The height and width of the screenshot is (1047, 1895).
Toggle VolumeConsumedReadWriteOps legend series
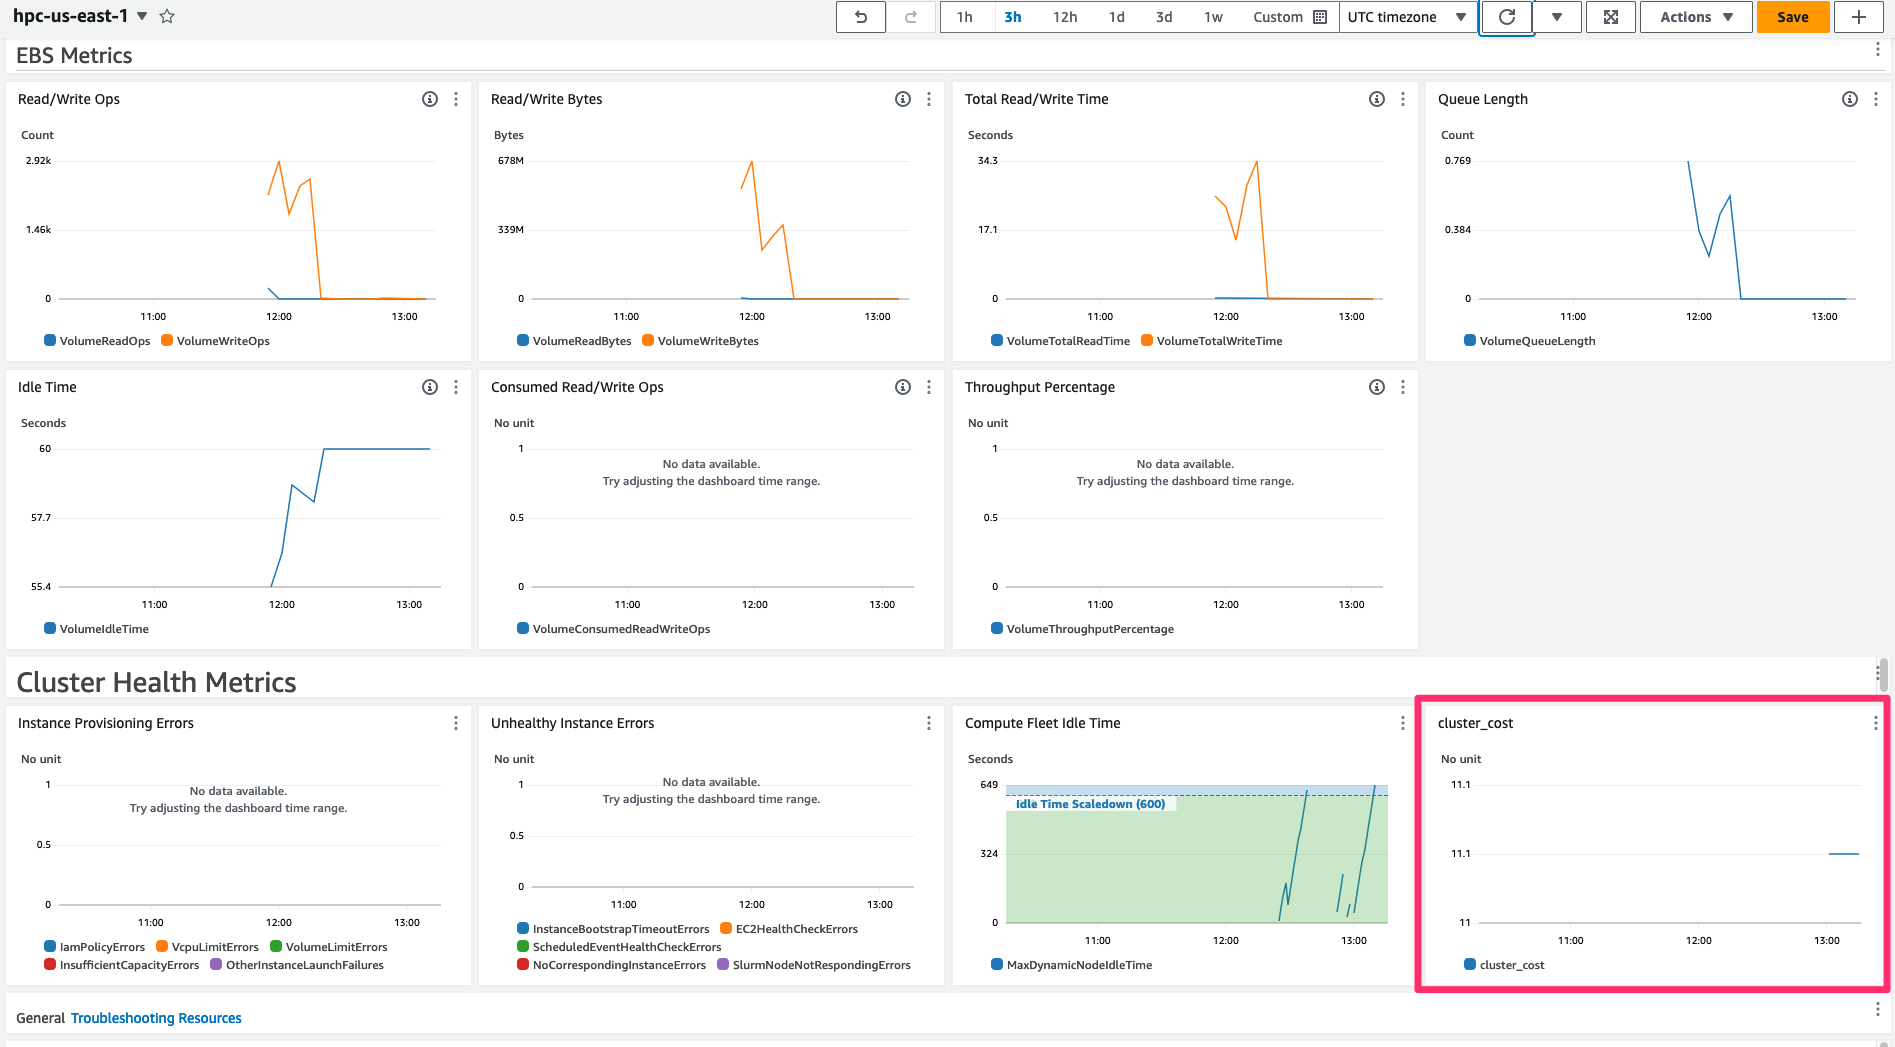[613, 629]
